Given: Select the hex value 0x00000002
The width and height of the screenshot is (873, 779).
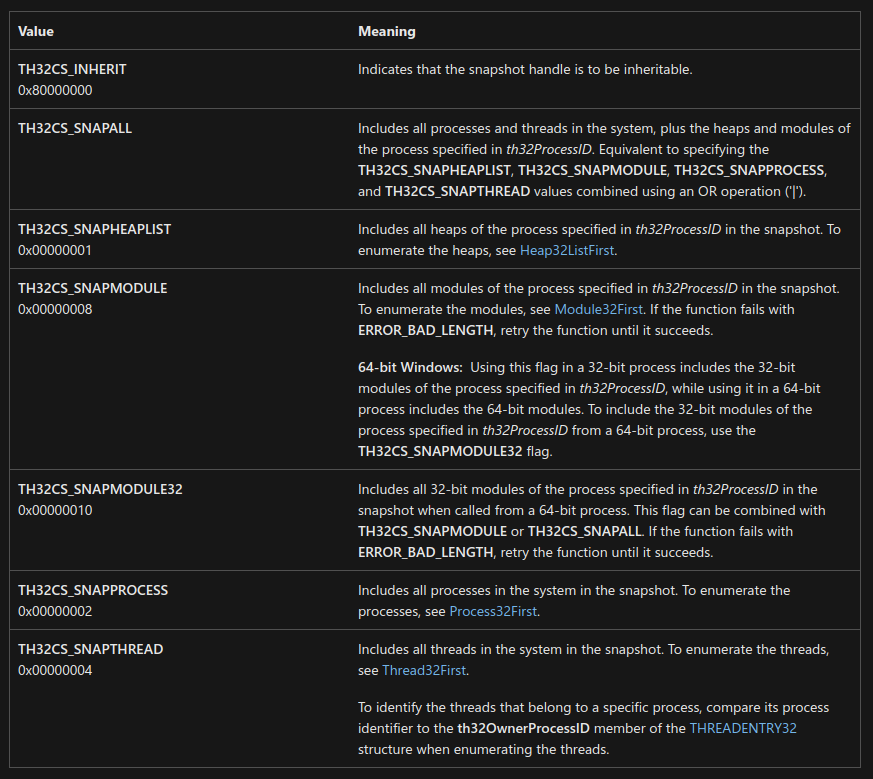Looking at the screenshot, I should pos(55,611).
